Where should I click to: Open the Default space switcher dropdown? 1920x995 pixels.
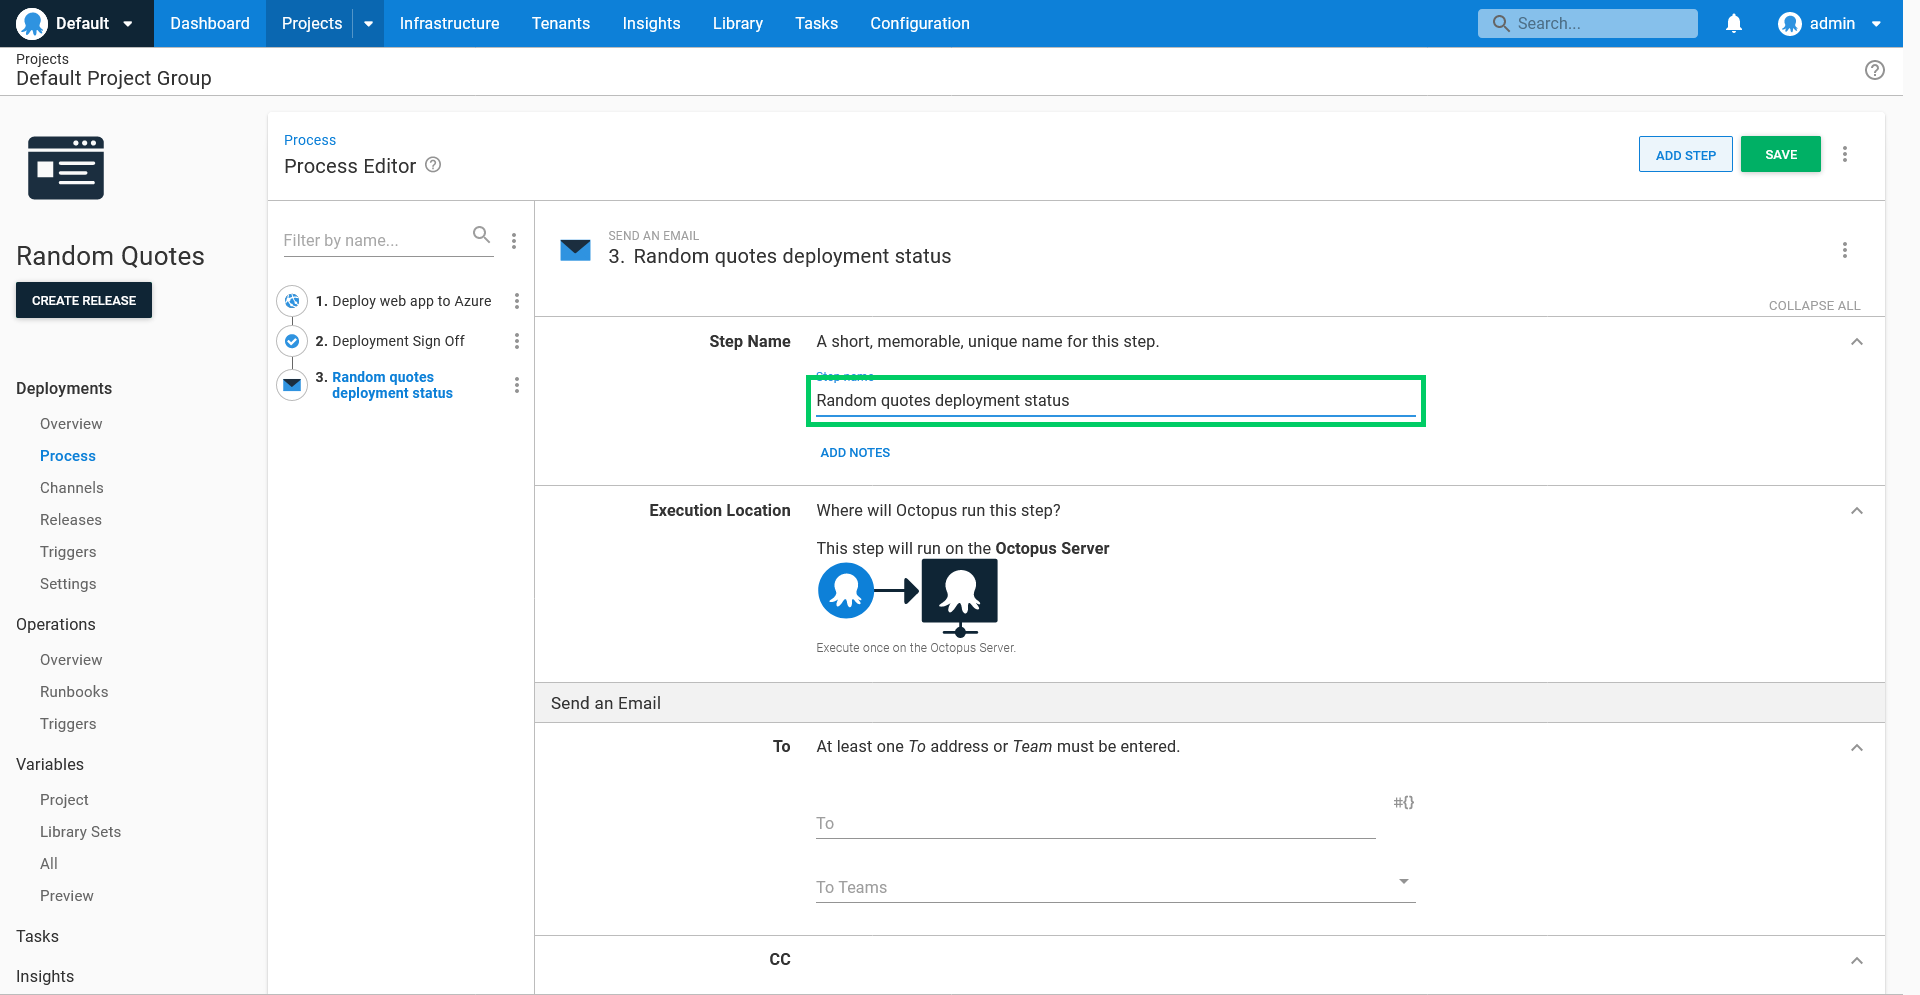(128, 23)
